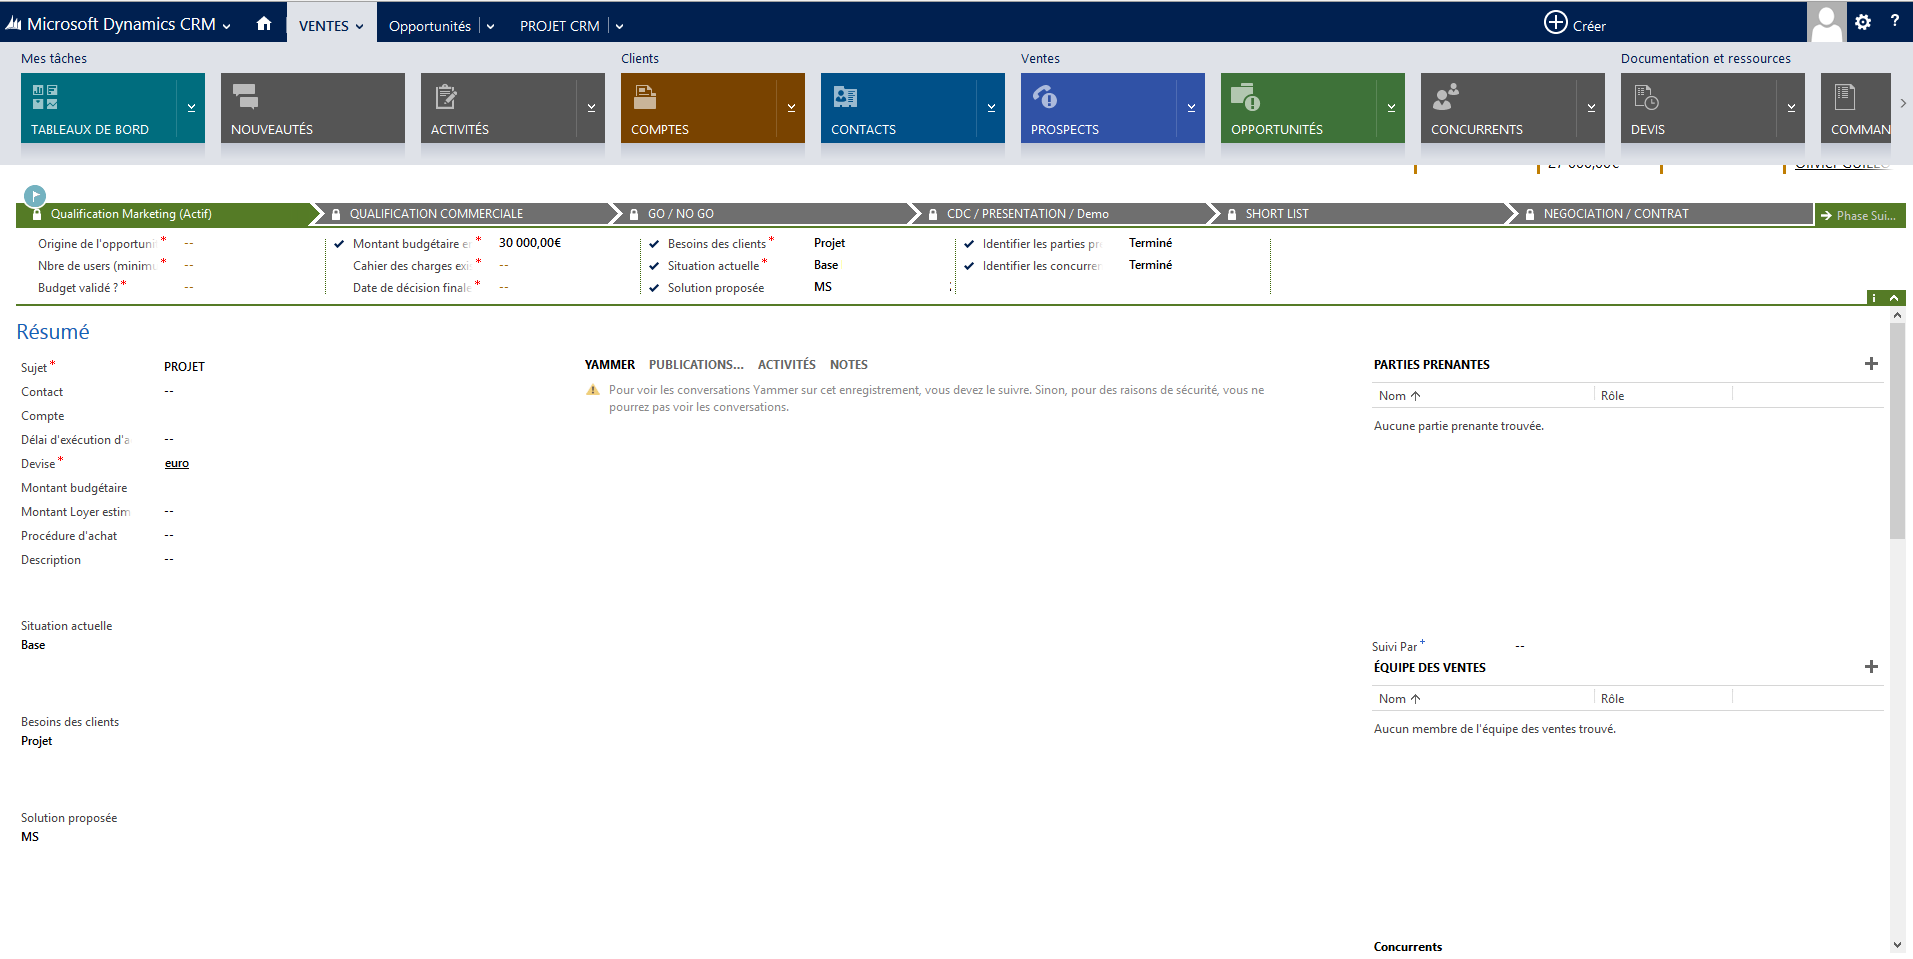Click the Sujet field value PROJET

pyautogui.click(x=184, y=367)
